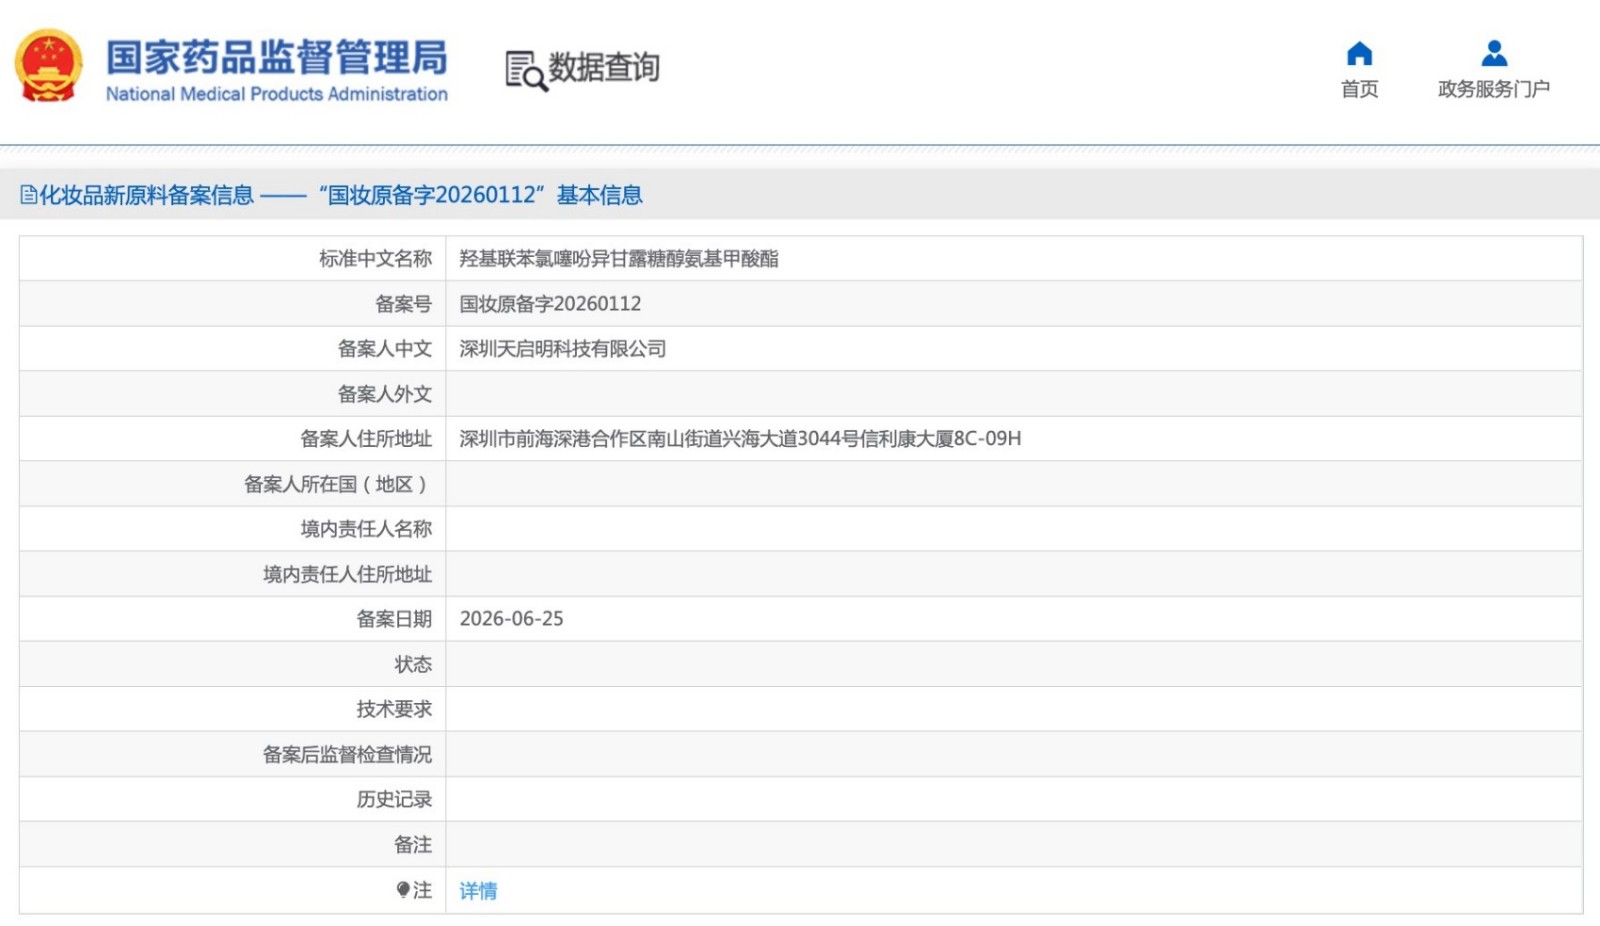Open the 详情 link
Viewport: 1600px width, 926px height.
click(x=478, y=890)
